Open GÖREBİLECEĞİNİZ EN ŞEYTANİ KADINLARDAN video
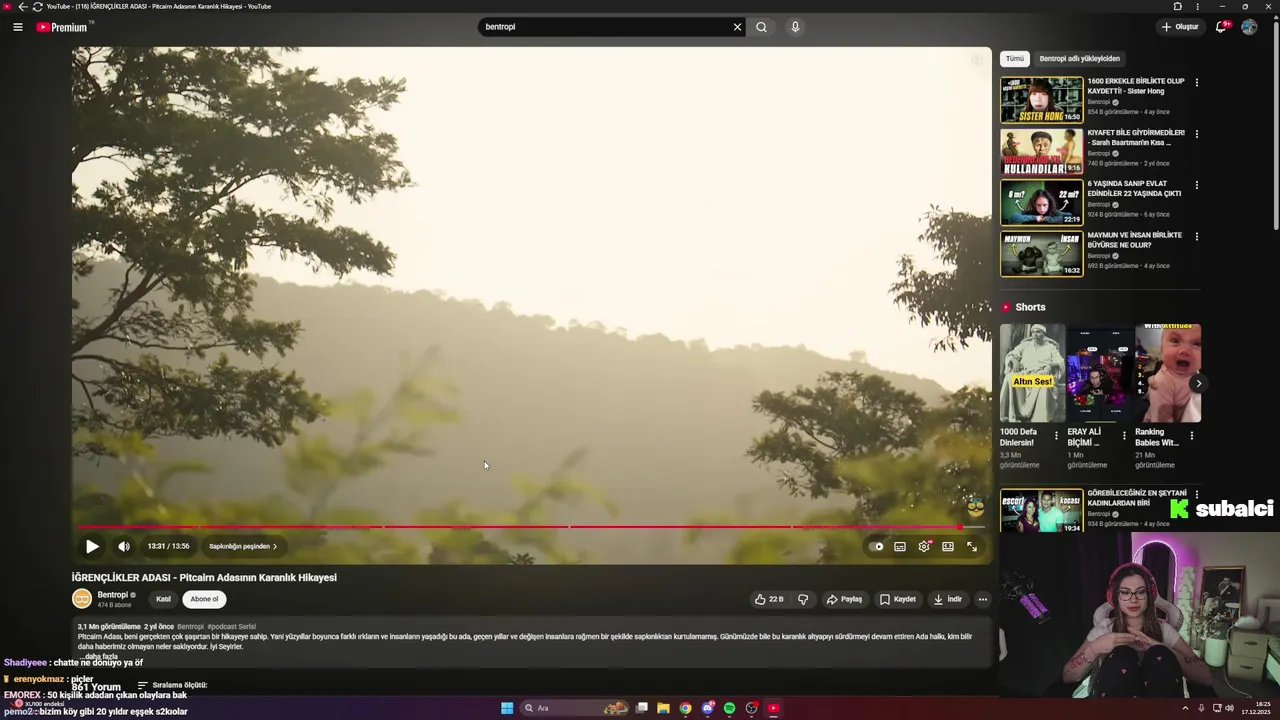The height and width of the screenshot is (720, 1280). coord(1041,510)
